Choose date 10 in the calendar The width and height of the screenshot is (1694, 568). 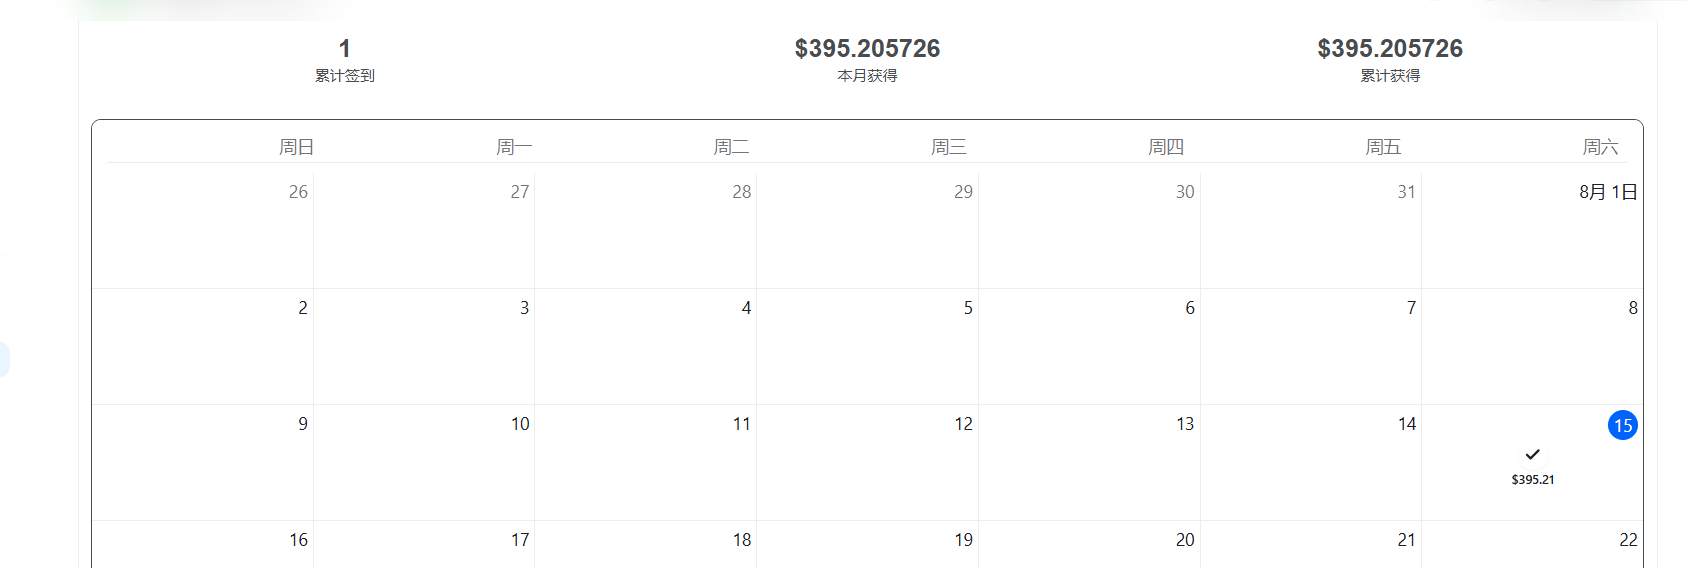click(520, 424)
